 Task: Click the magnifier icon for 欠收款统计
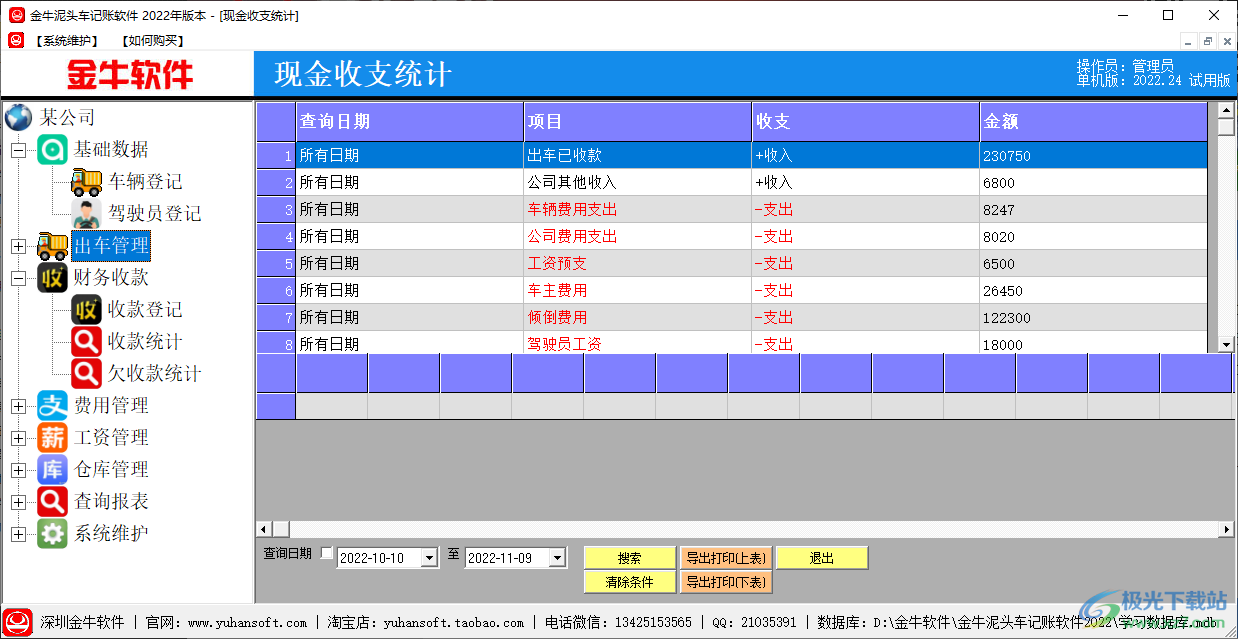pyautogui.click(x=86, y=374)
